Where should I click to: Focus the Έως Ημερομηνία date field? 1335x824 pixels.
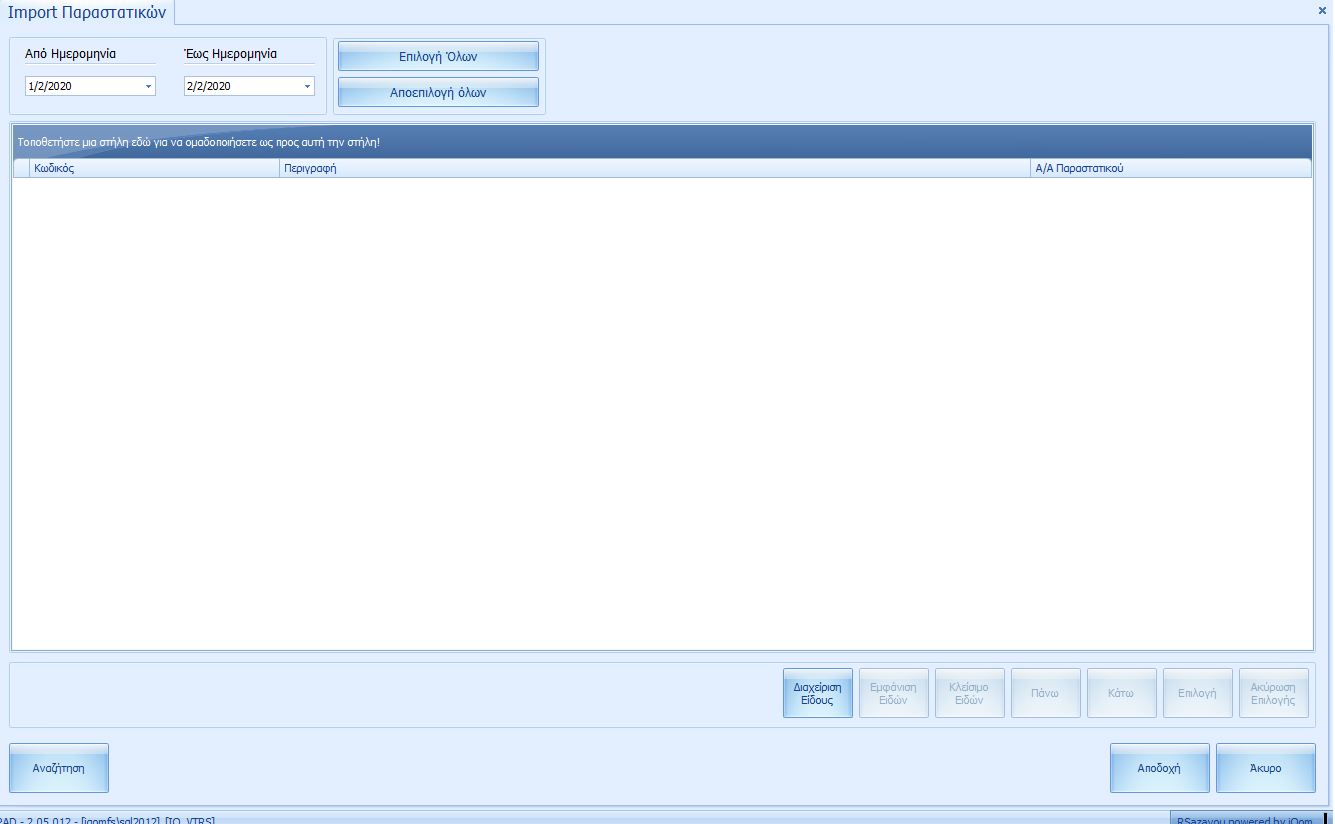pos(242,87)
